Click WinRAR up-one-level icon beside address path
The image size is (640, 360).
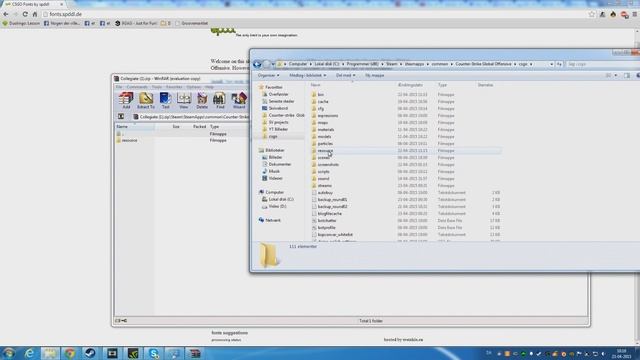pos(121,117)
